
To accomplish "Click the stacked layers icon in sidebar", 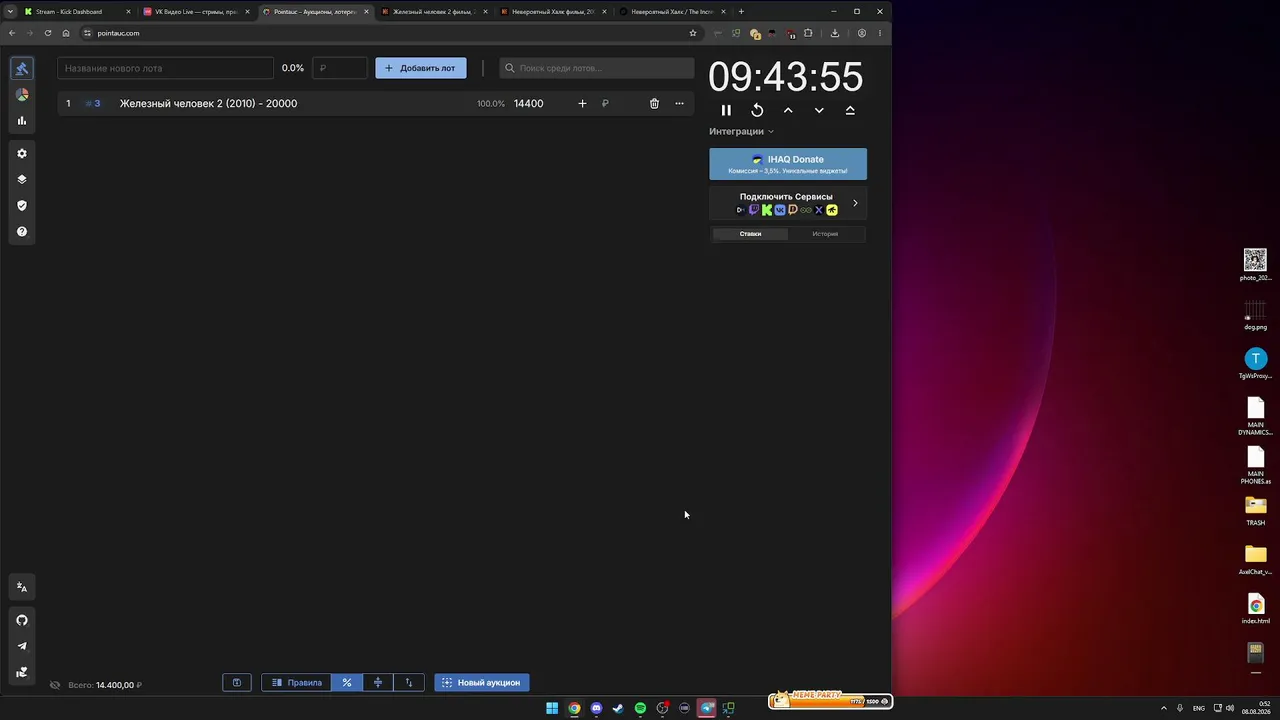I will [22, 180].
